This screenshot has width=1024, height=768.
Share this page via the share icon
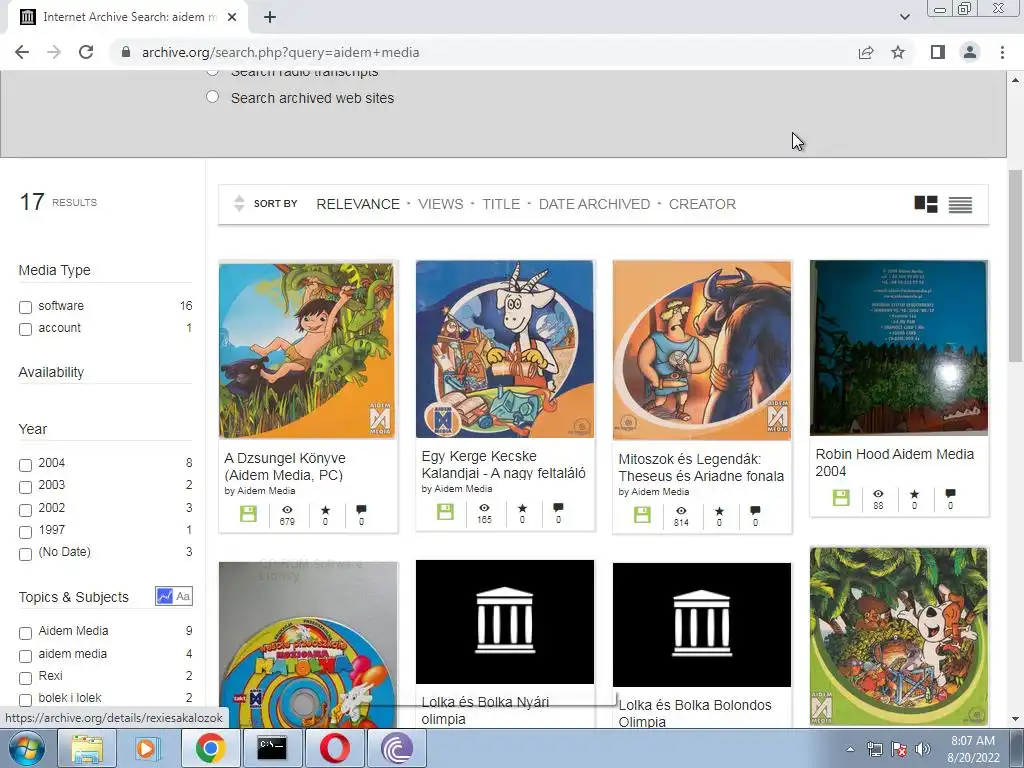[x=866, y=52]
